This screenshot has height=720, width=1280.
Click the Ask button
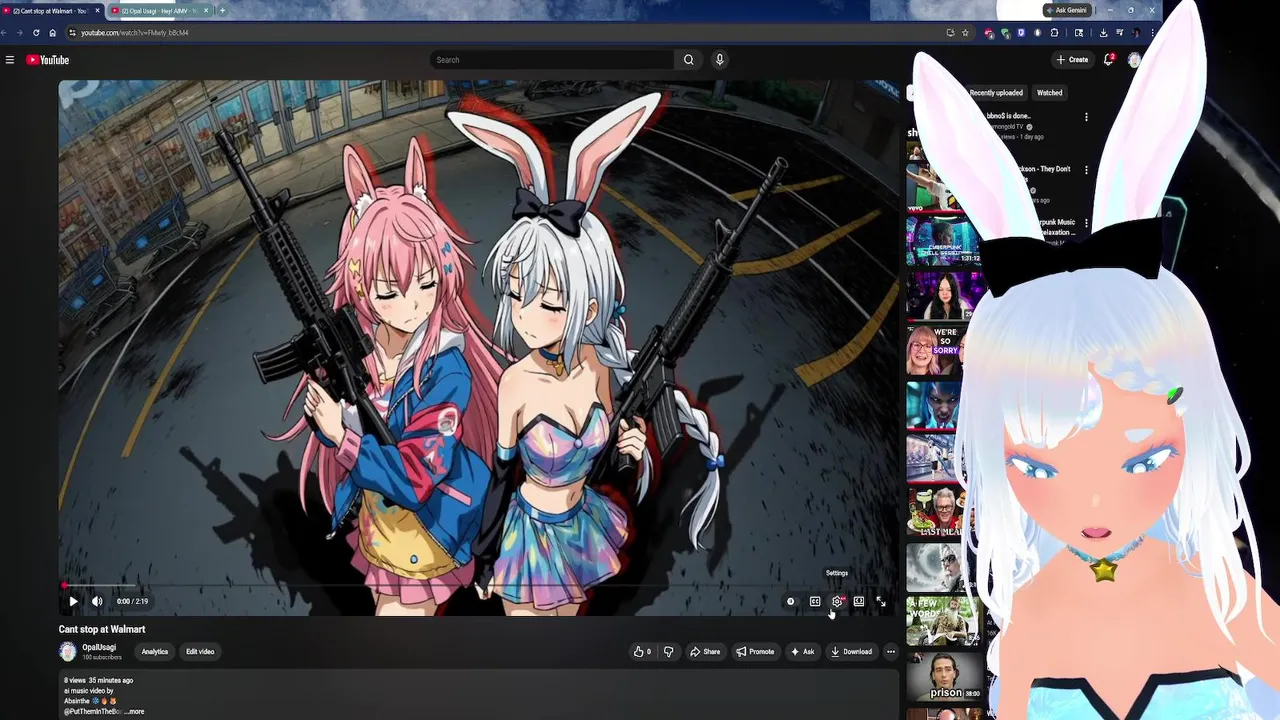802,652
